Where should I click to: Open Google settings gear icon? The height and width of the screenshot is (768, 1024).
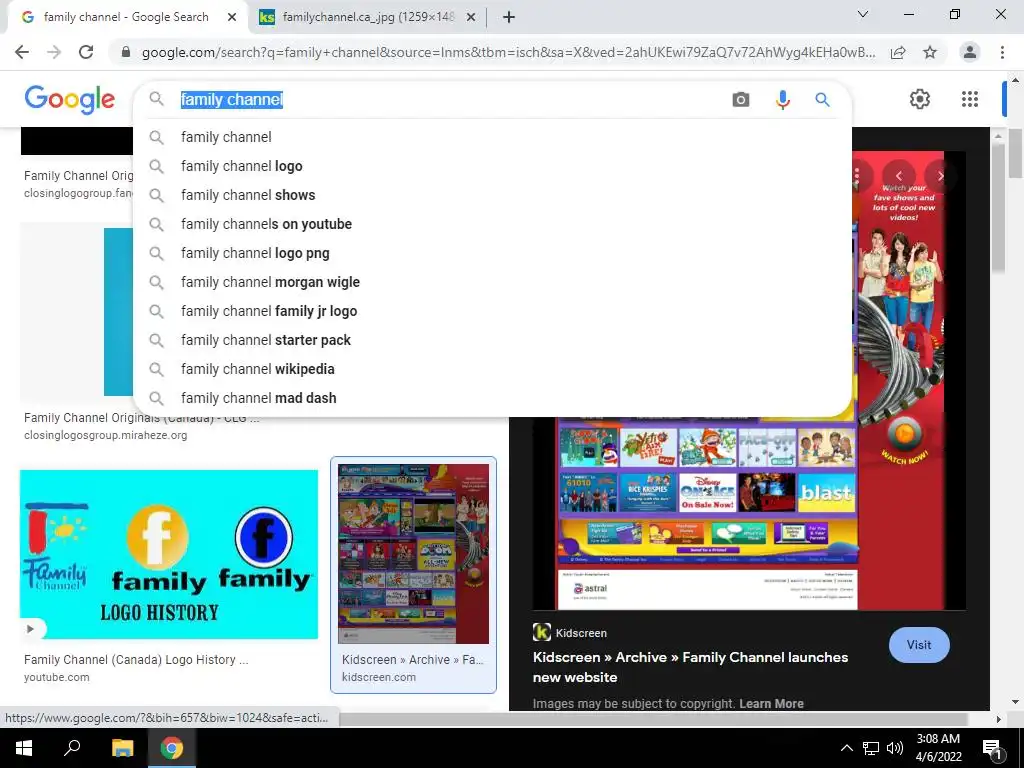(920, 99)
